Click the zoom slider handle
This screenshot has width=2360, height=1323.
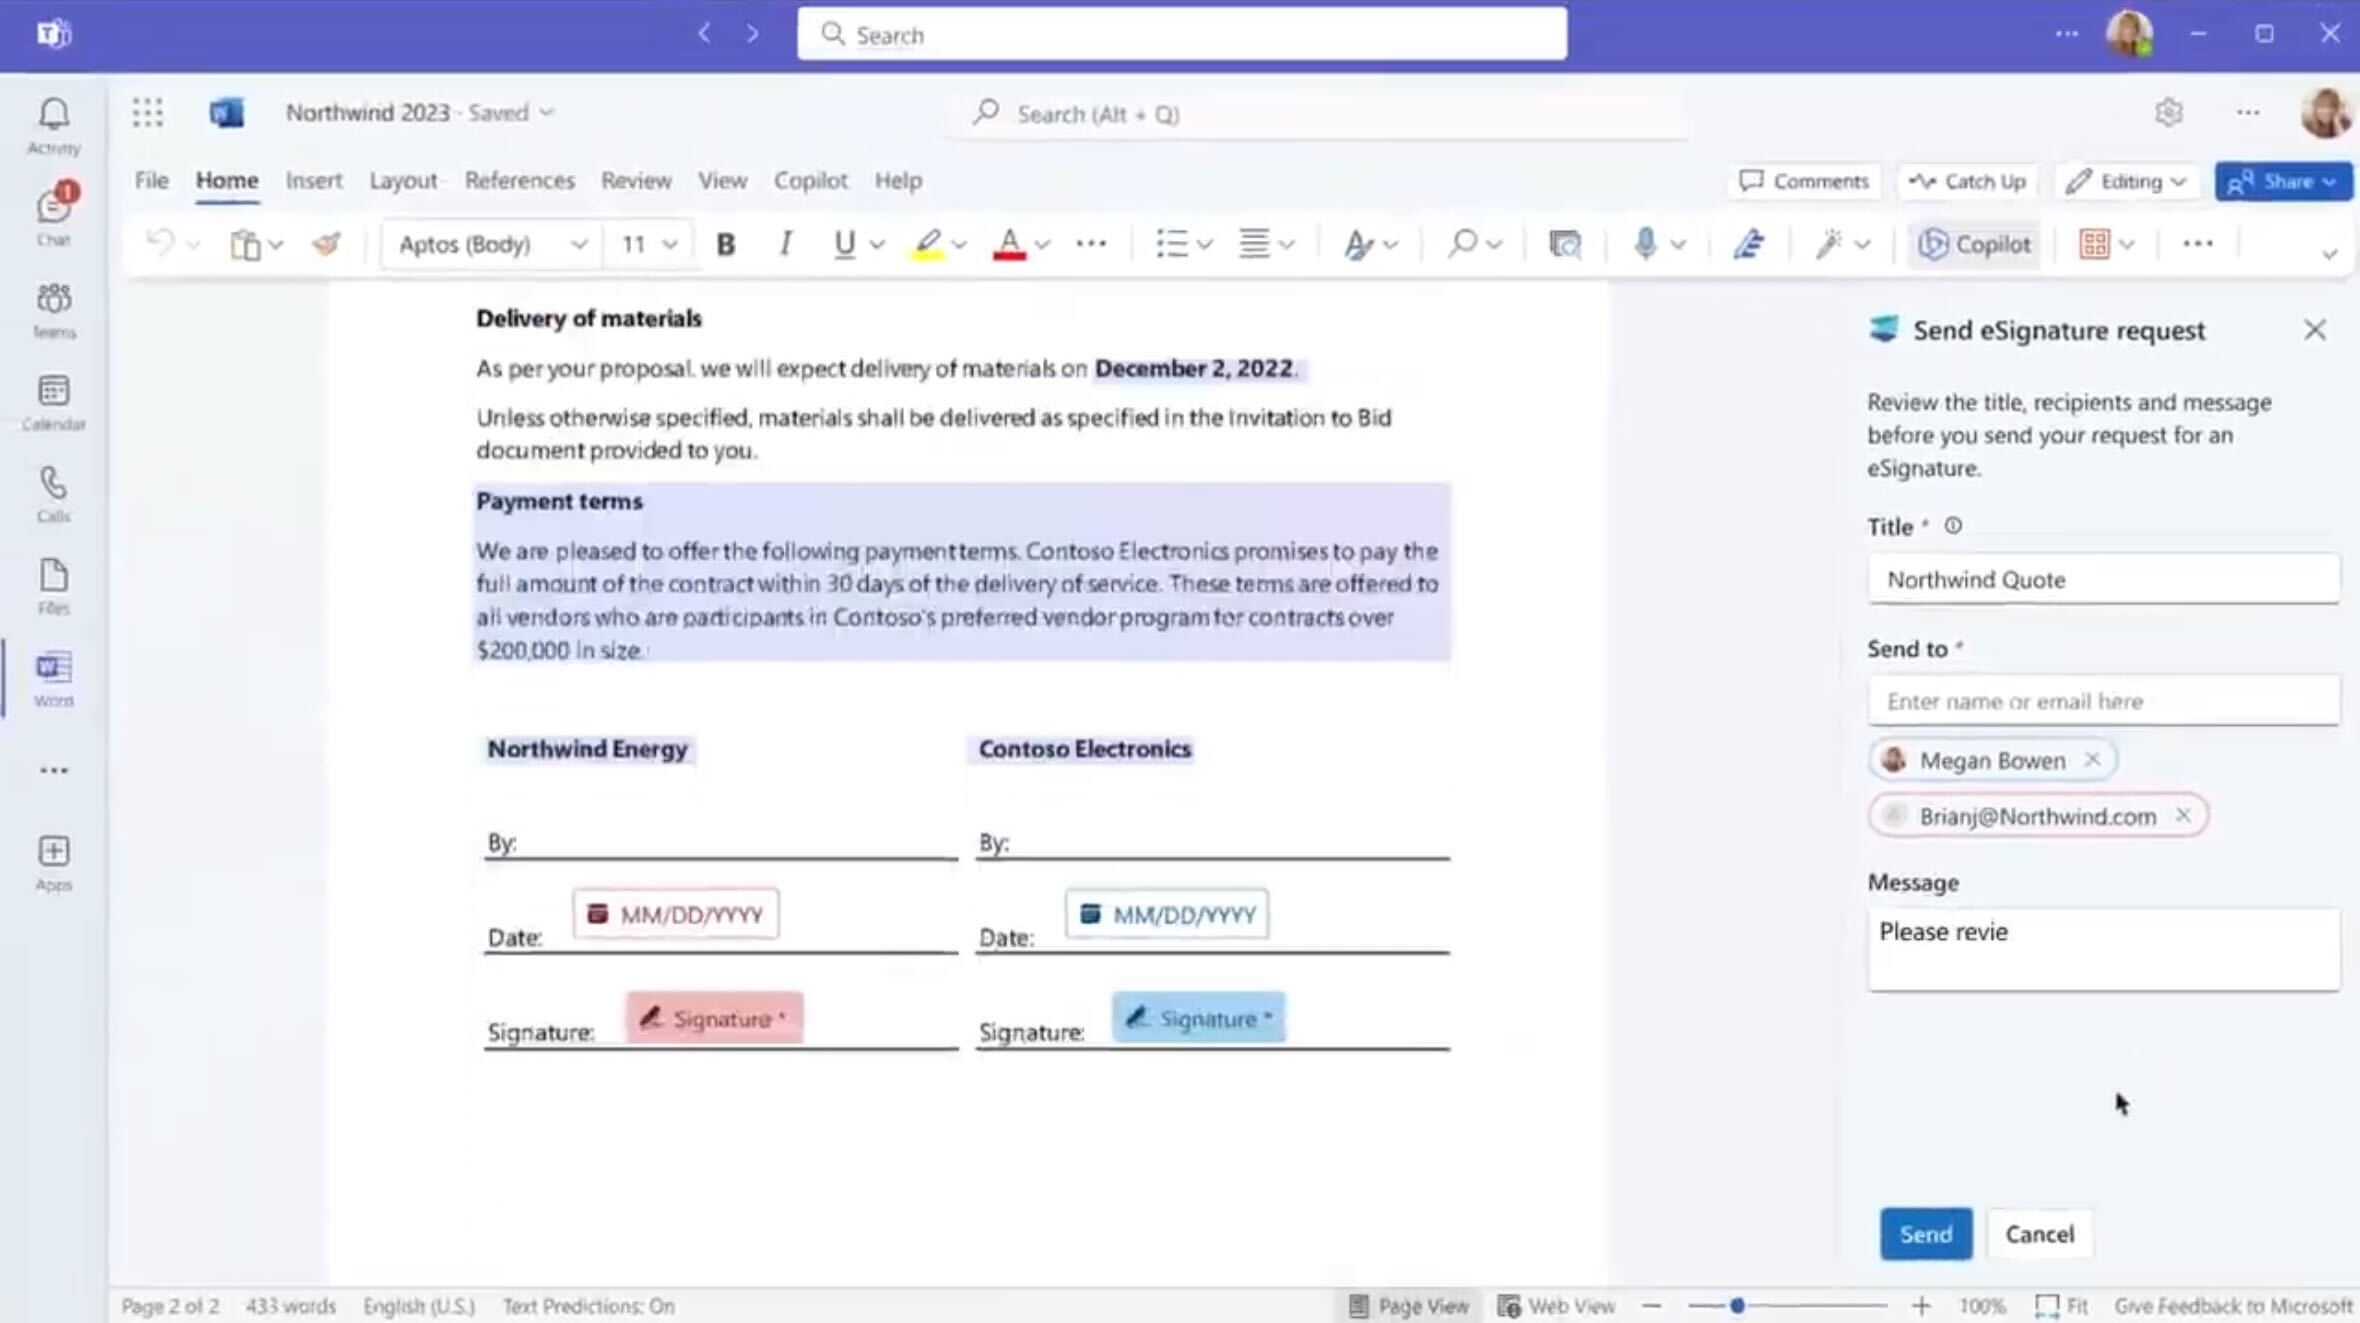coord(1737,1306)
